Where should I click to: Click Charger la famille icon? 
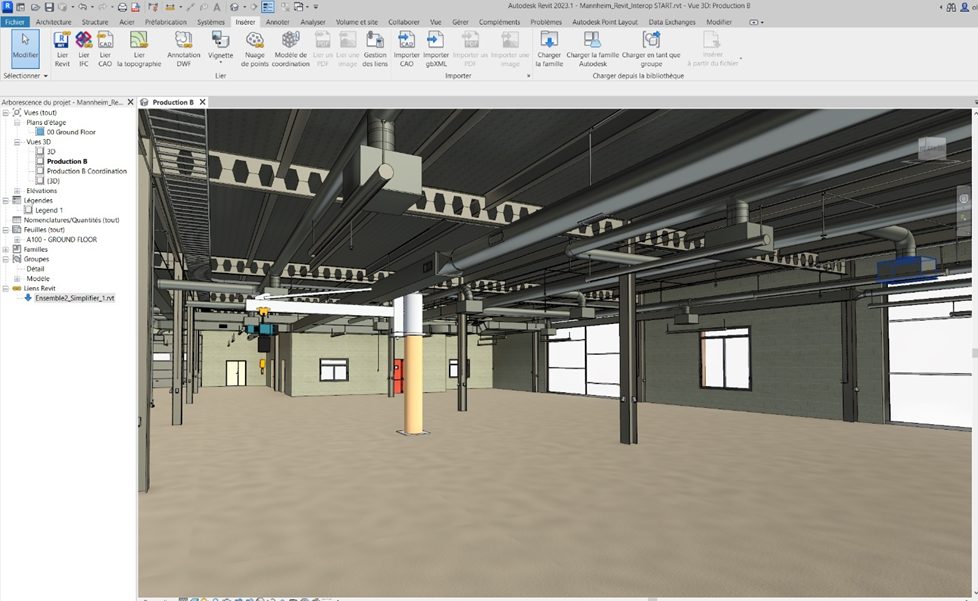pos(549,49)
